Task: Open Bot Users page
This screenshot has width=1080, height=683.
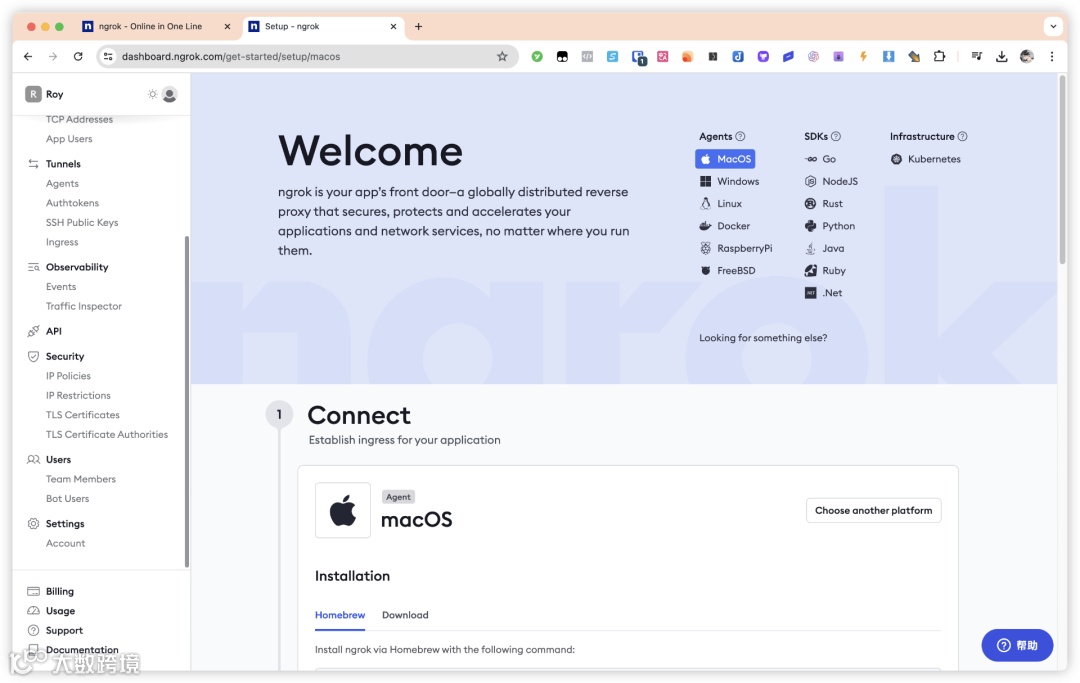Action: click(x=68, y=498)
